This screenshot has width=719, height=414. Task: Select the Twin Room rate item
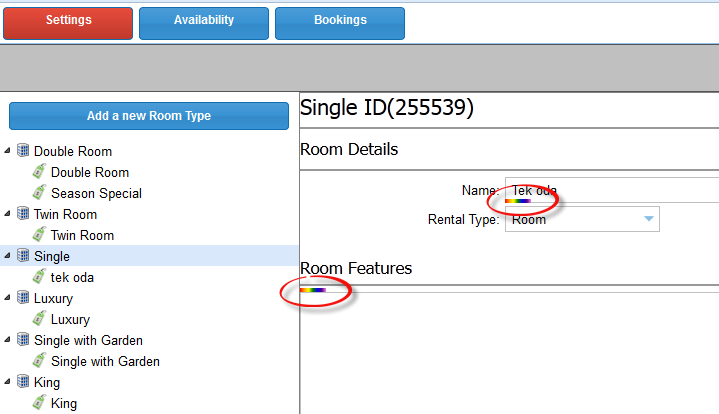point(82,235)
